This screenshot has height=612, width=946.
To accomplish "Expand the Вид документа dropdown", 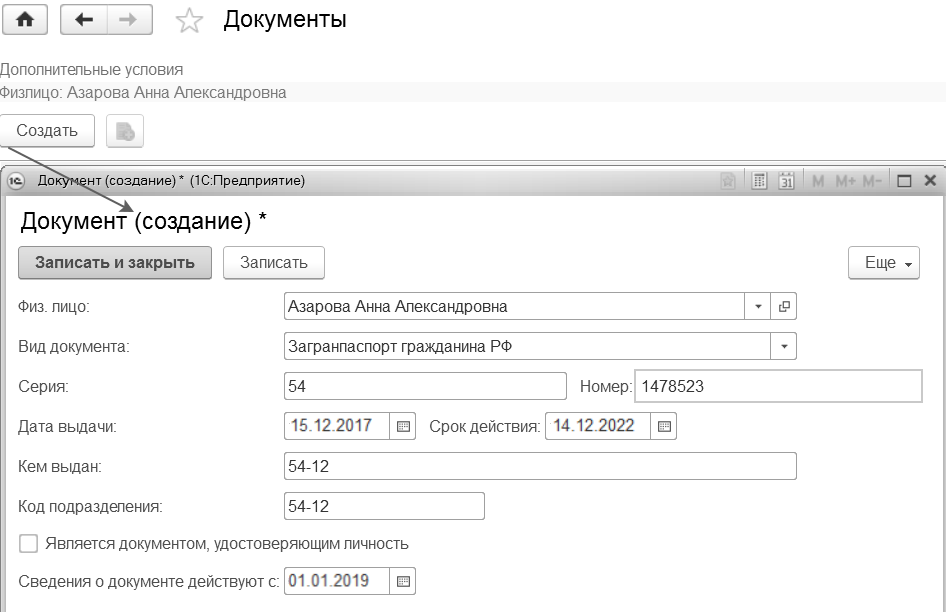I will [784, 347].
